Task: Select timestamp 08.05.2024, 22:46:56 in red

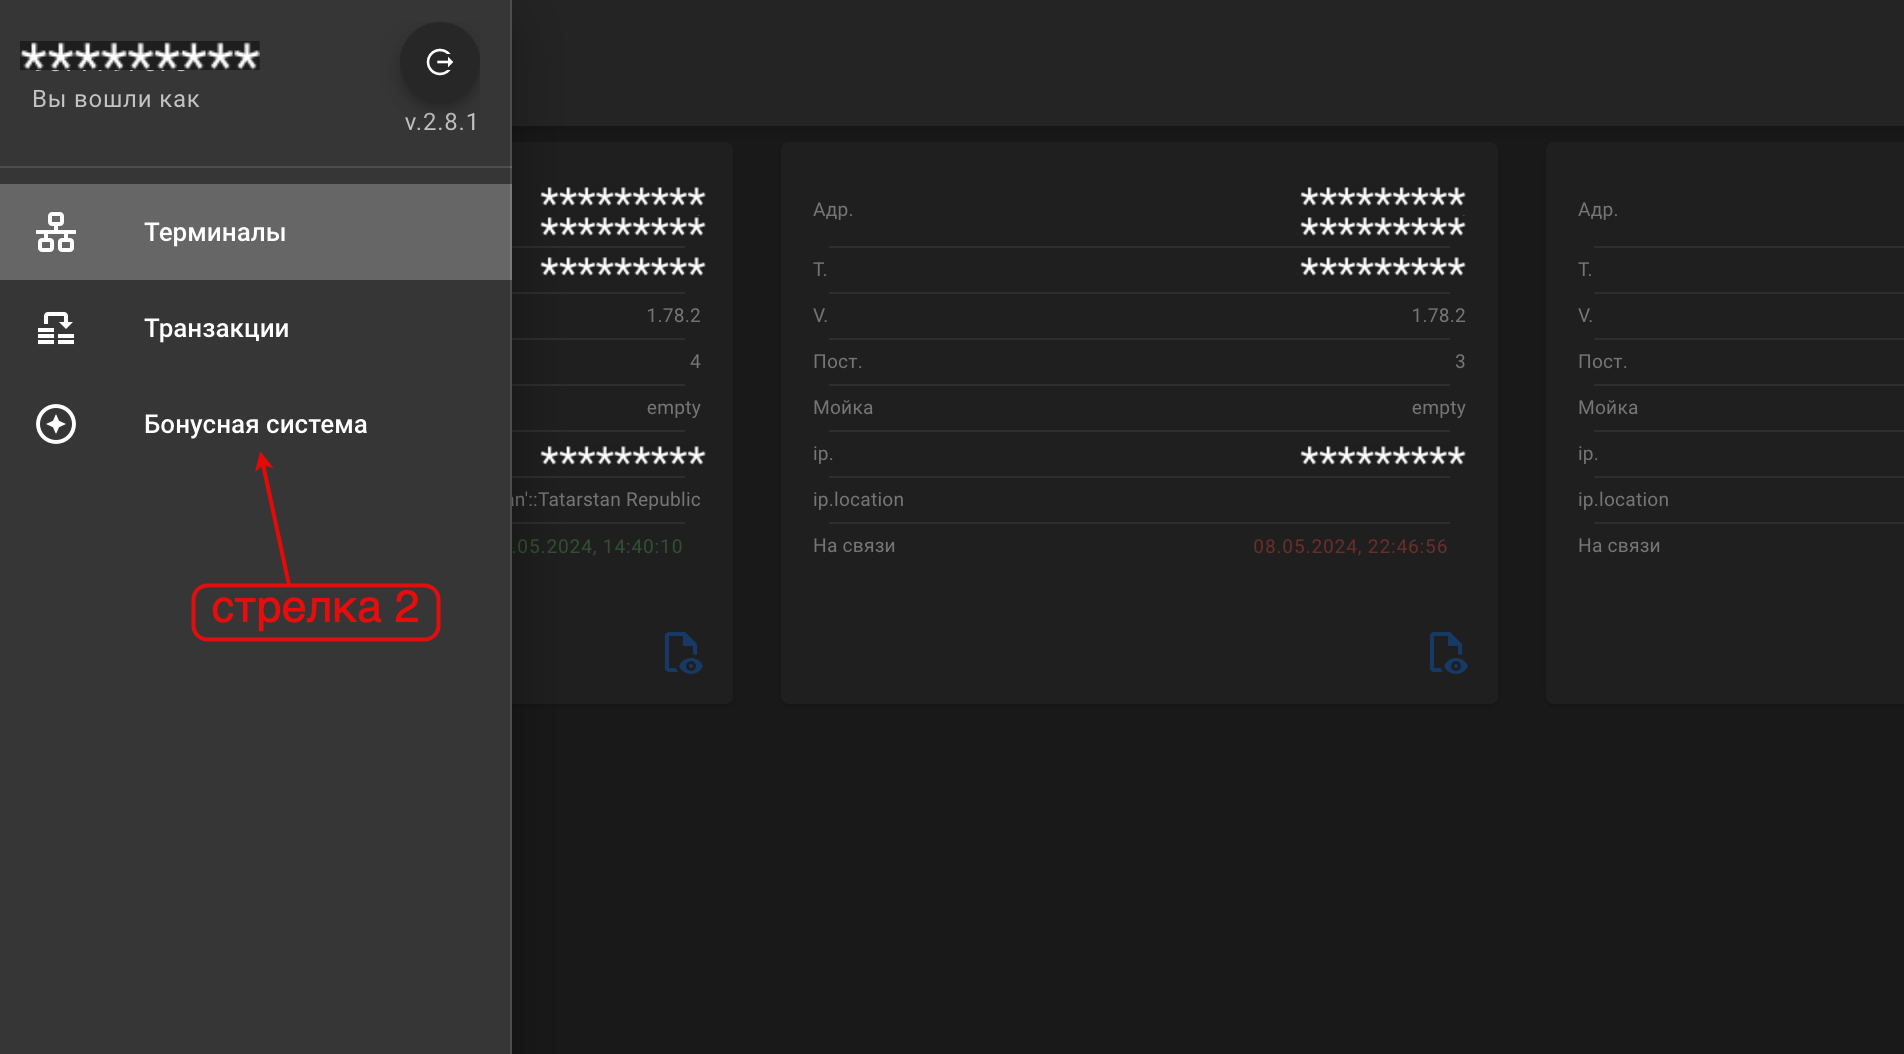Action: [1350, 546]
